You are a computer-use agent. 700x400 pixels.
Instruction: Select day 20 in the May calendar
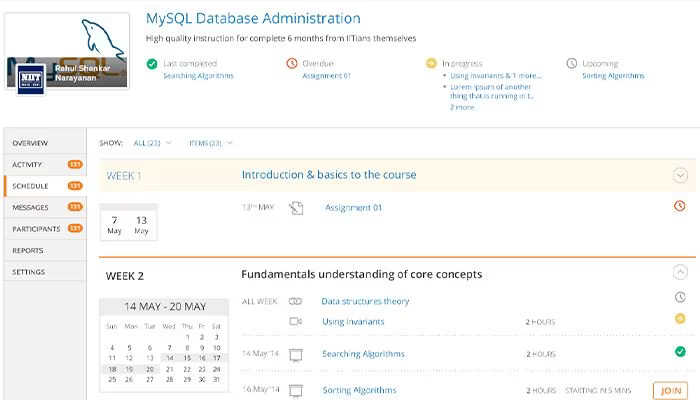pyautogui.click(x=150, y=369)
